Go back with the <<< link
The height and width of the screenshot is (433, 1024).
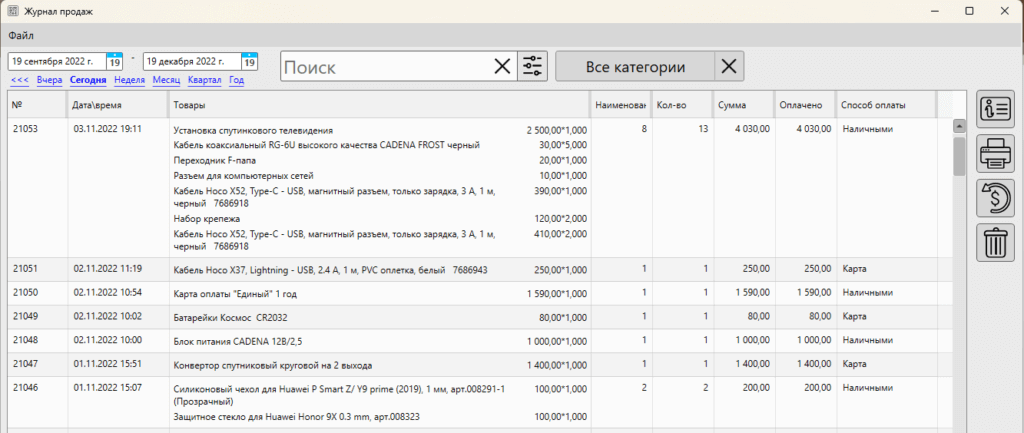pyautogui.click(x=19, y=80)
